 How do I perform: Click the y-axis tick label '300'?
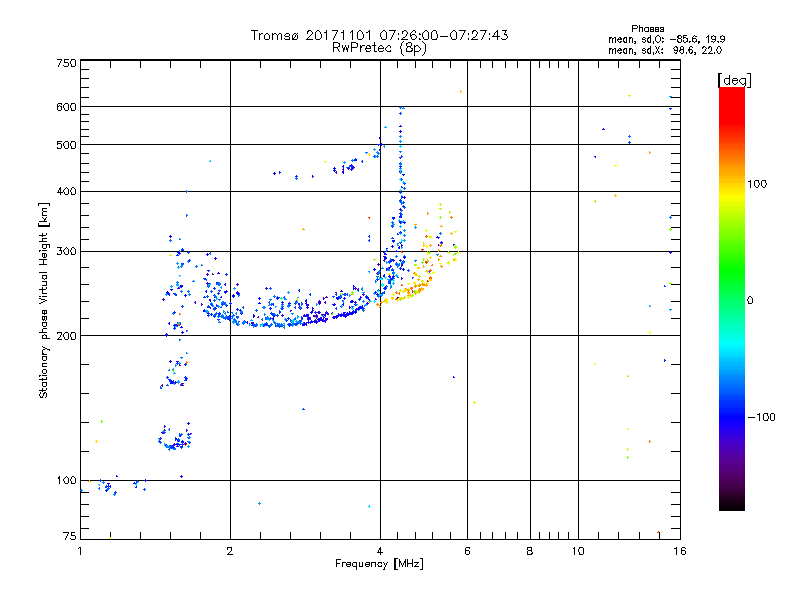point(67,252)
